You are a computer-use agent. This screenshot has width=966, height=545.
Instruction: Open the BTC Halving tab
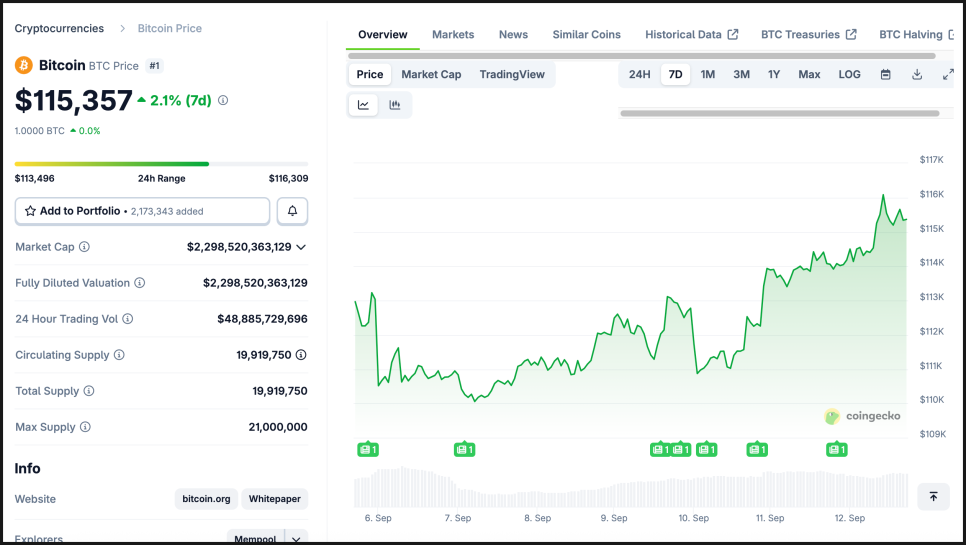pos(916,34)
